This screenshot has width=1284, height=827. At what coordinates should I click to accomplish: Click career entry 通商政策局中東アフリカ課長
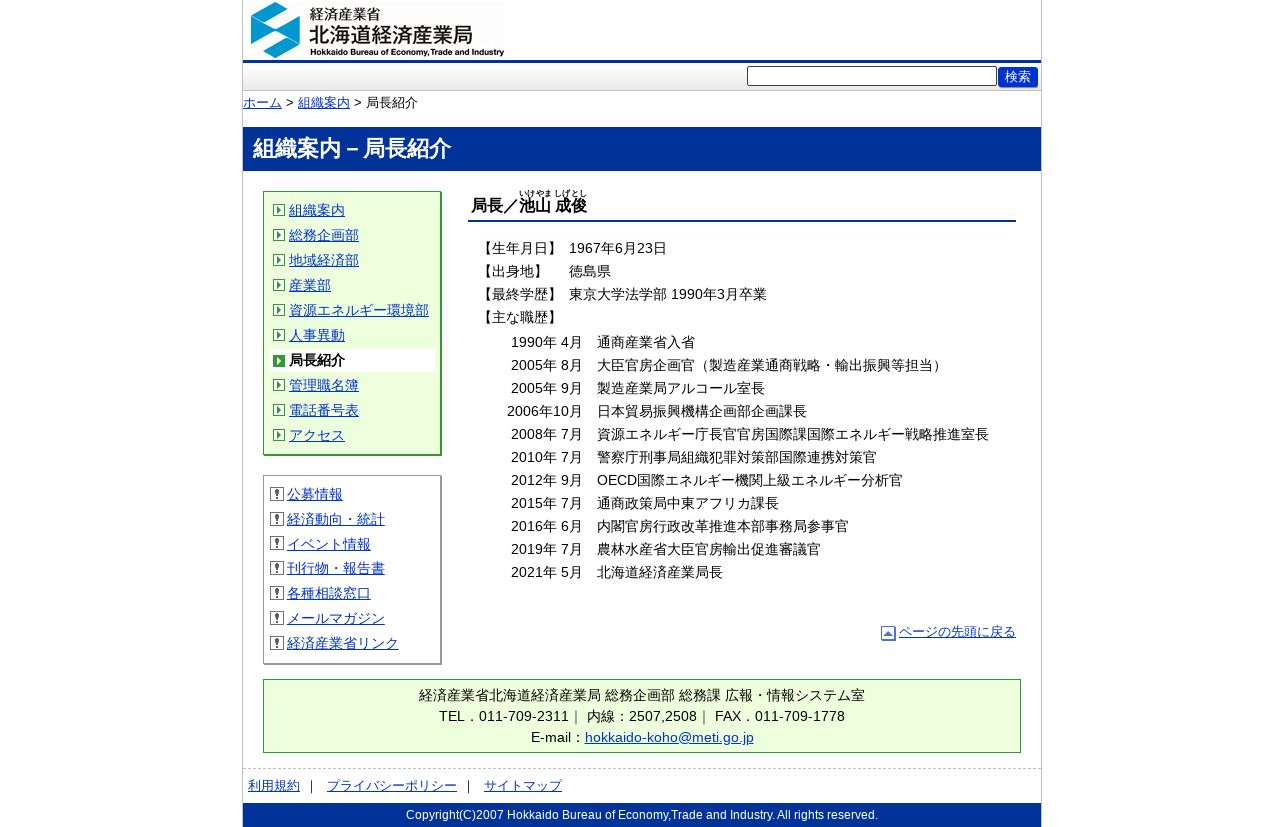click(x=688, y=503)
